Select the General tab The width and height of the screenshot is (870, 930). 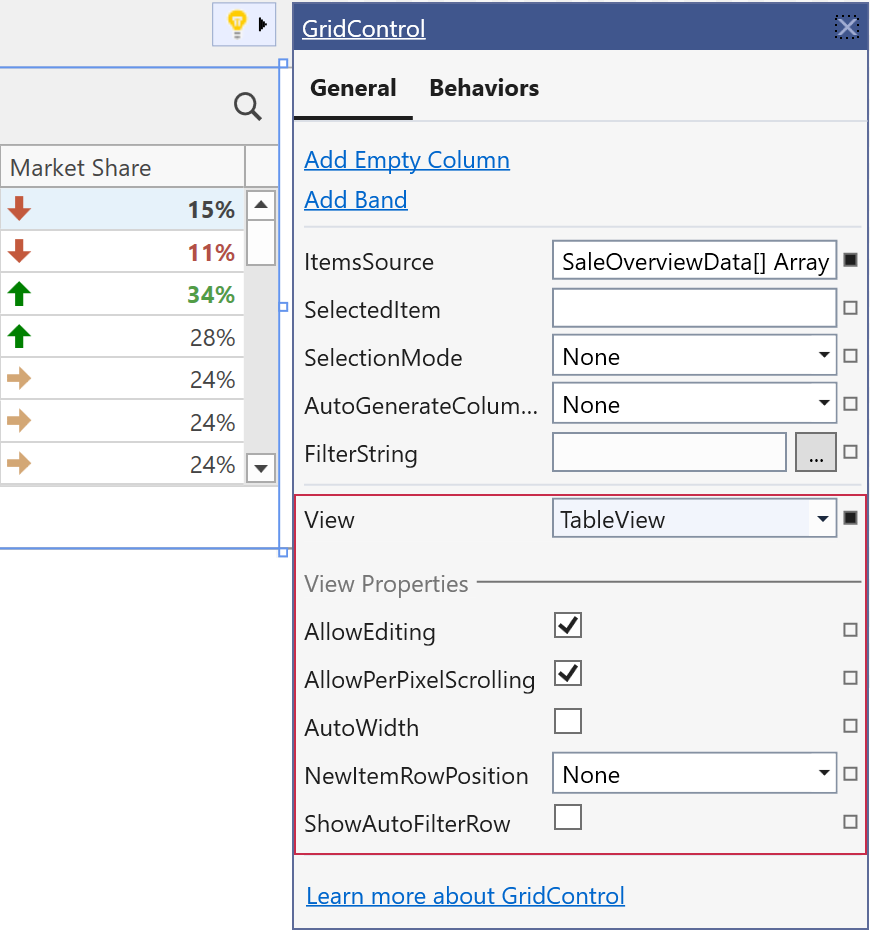(353, 88)
